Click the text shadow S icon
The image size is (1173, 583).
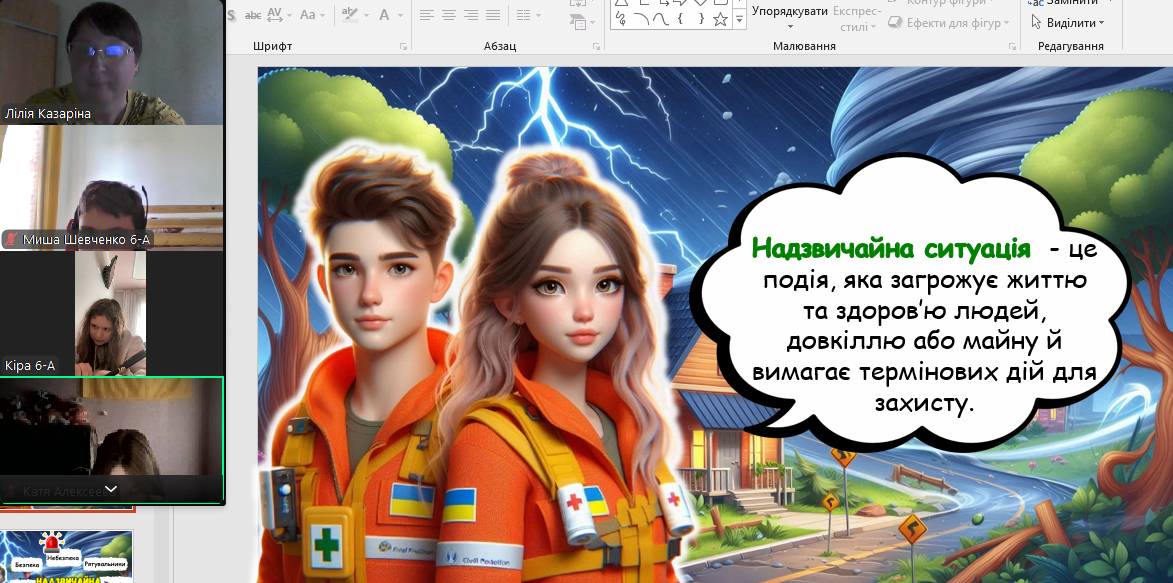tap(231, 14)
